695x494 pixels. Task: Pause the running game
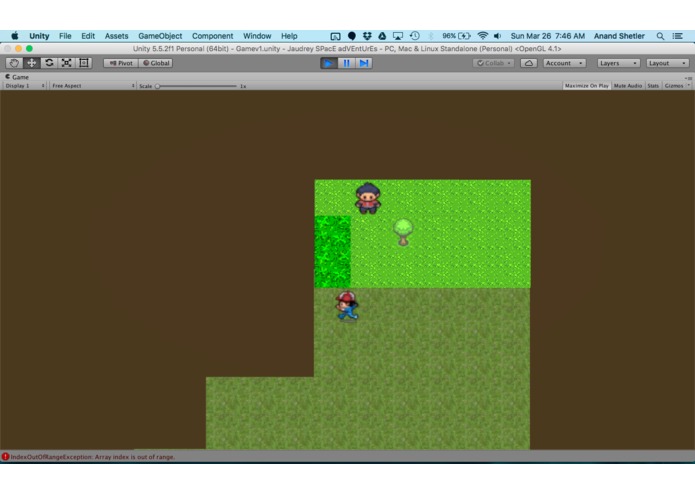coord(346,63)
